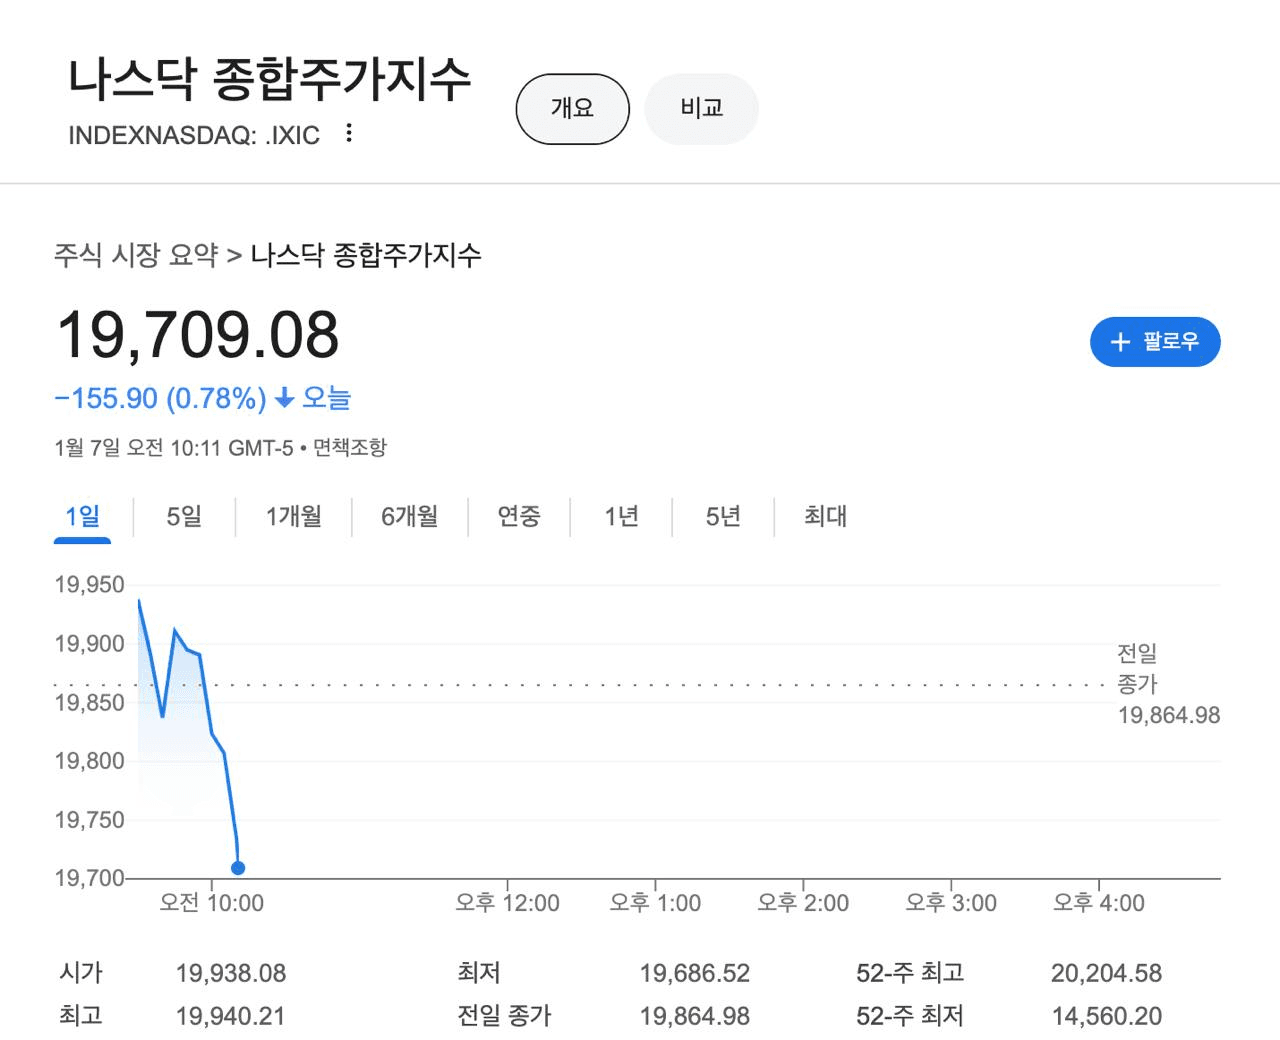Screen dimensions: 1280x1040
Task: Click the 면책조항 disclaimer link
Action: 350,448
